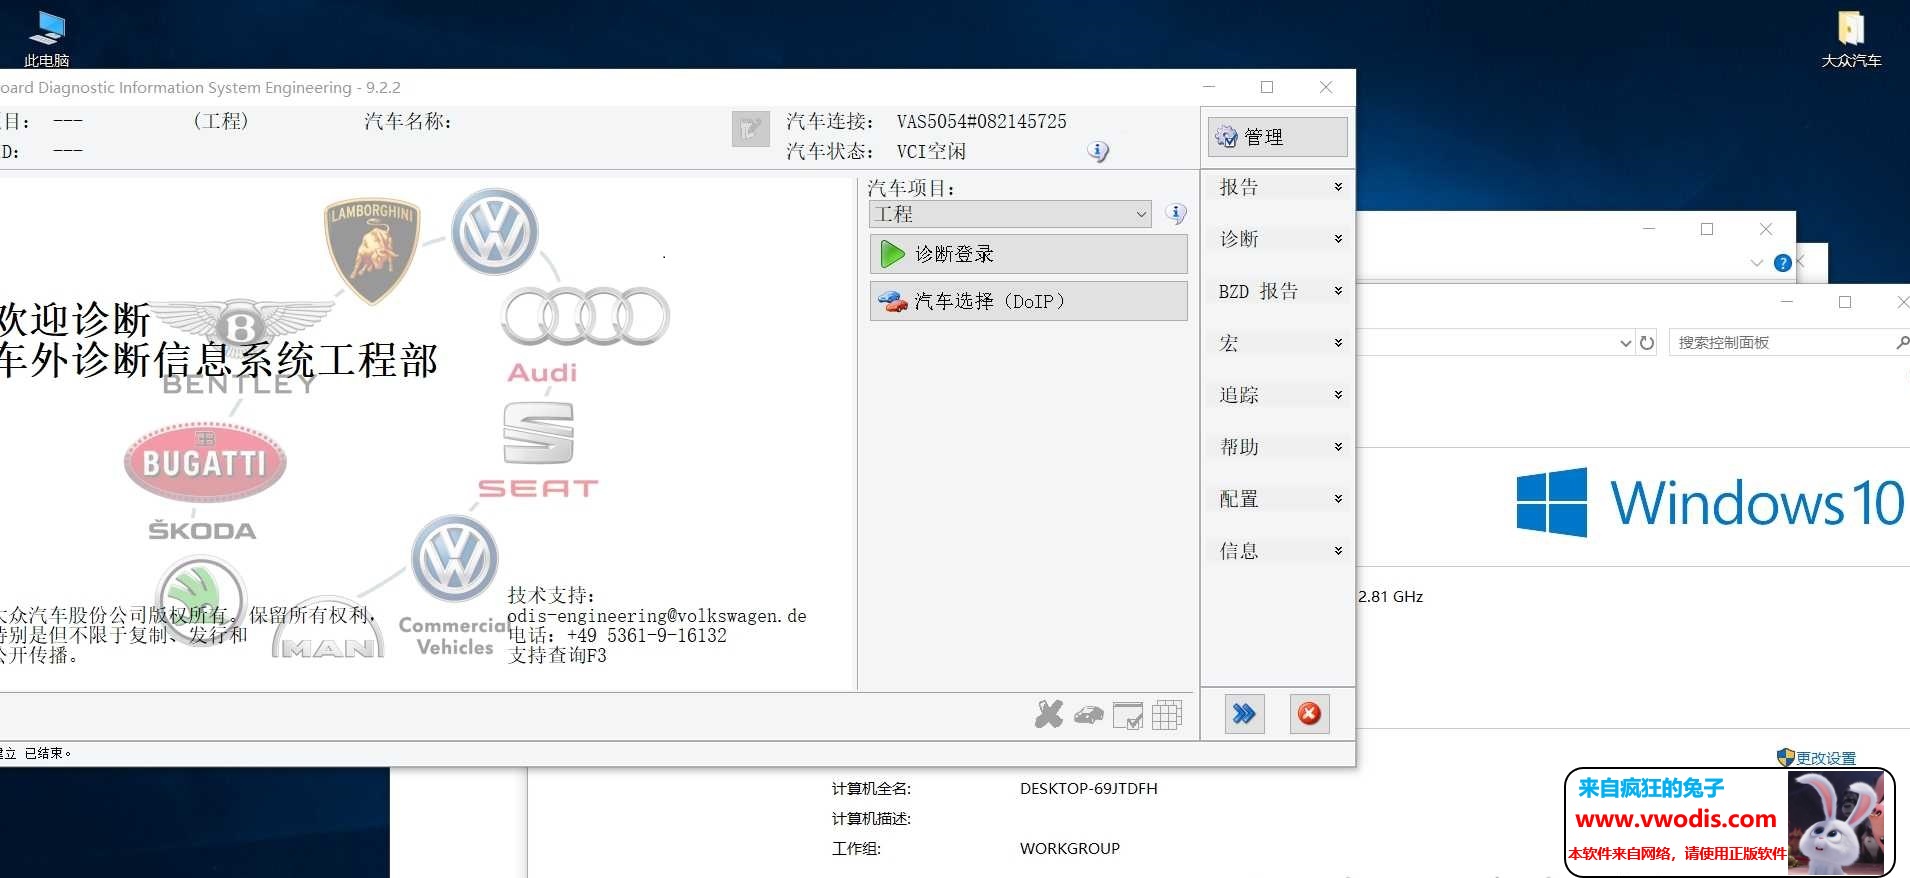This screenshot has height=878, width=1910.
Task: Expand the 报告 section
Action: point(1278,187)
